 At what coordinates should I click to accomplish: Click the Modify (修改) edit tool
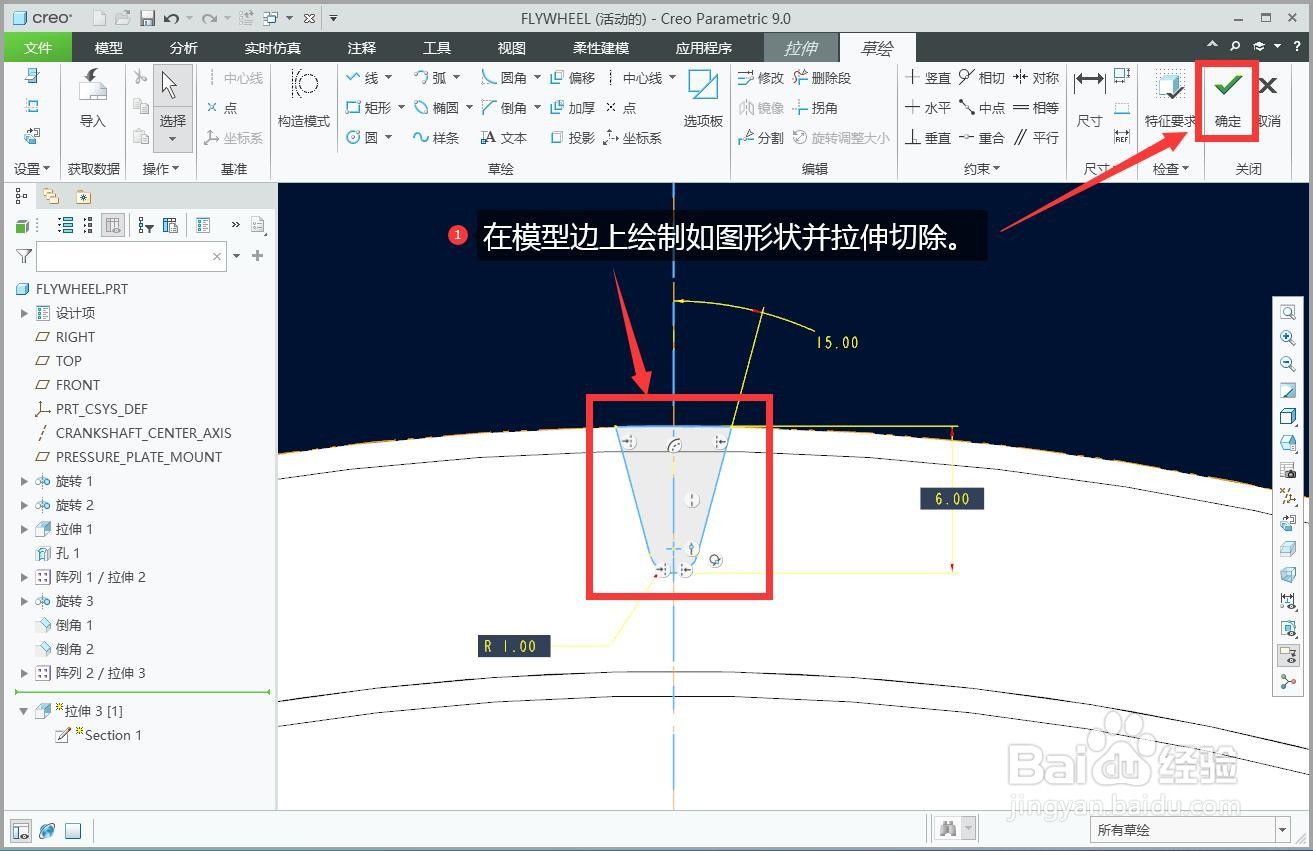(761, 78)
